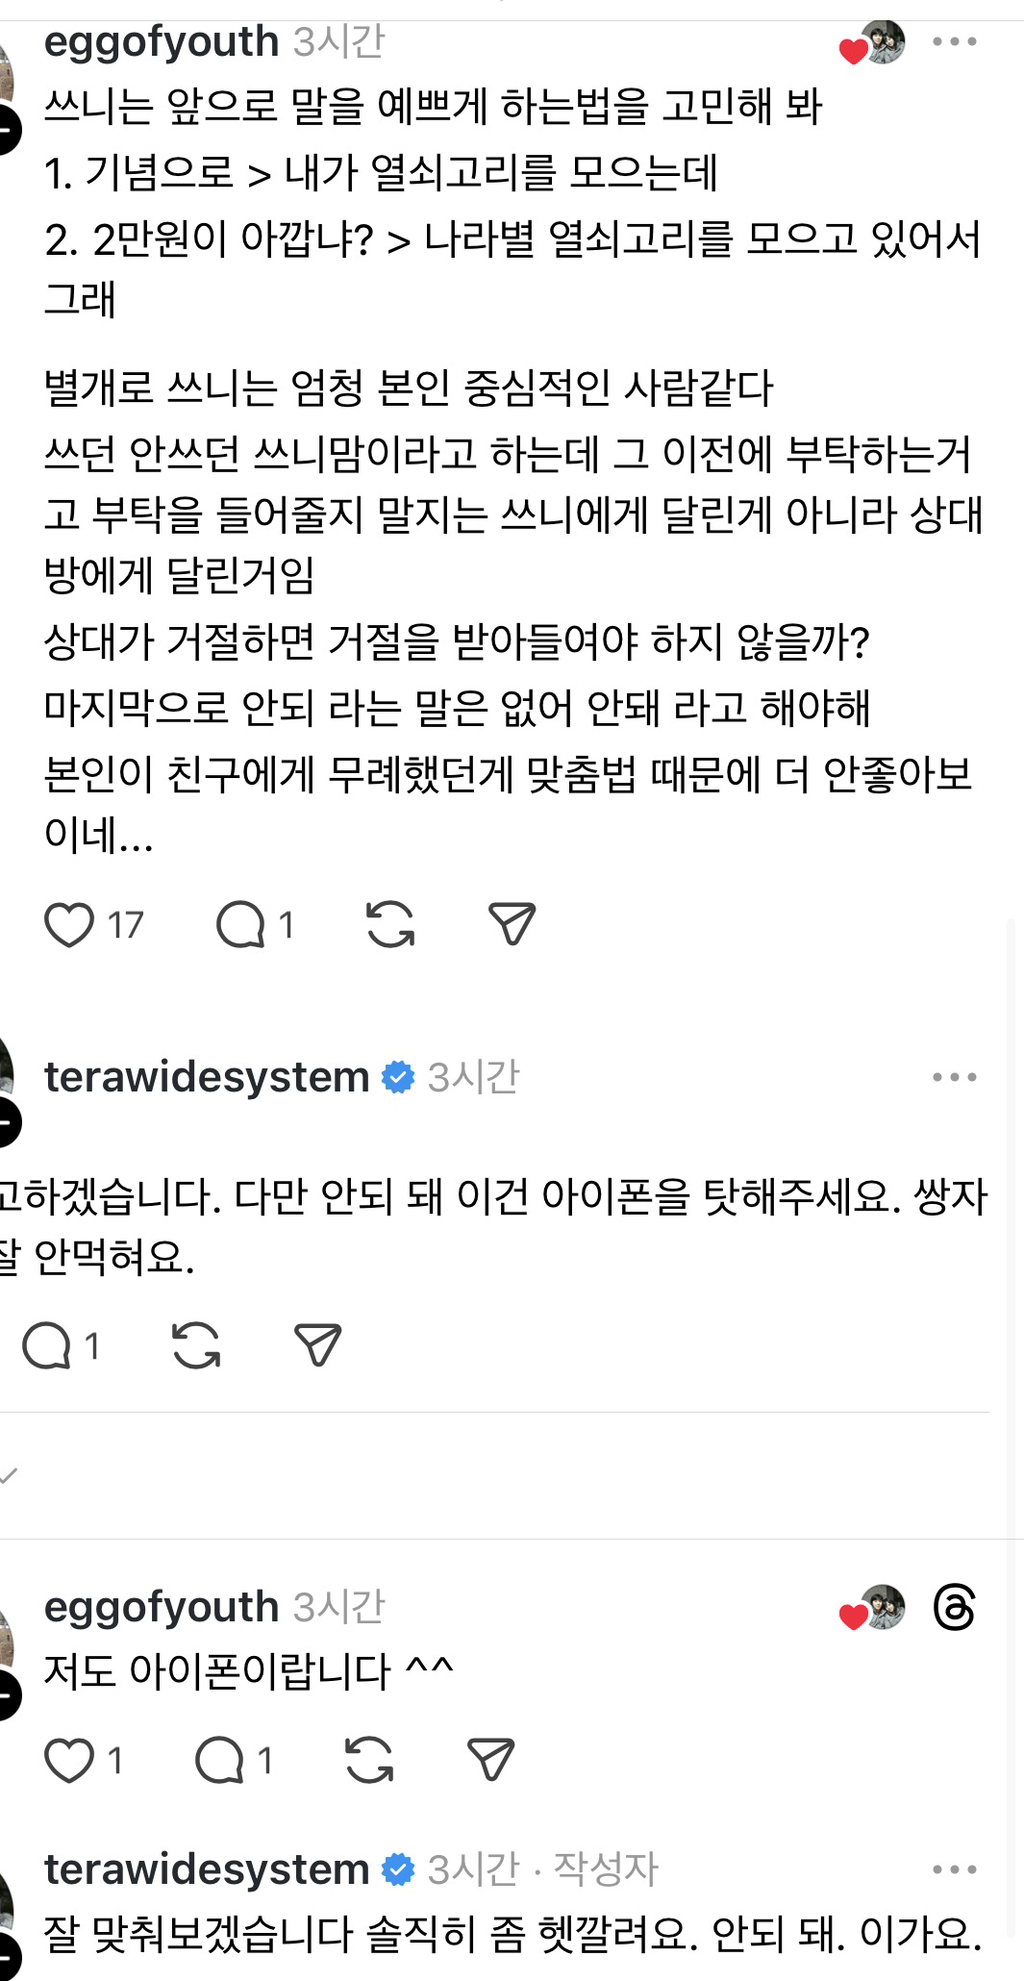Open eggofyouth profile from top comment

coord(161,42)
